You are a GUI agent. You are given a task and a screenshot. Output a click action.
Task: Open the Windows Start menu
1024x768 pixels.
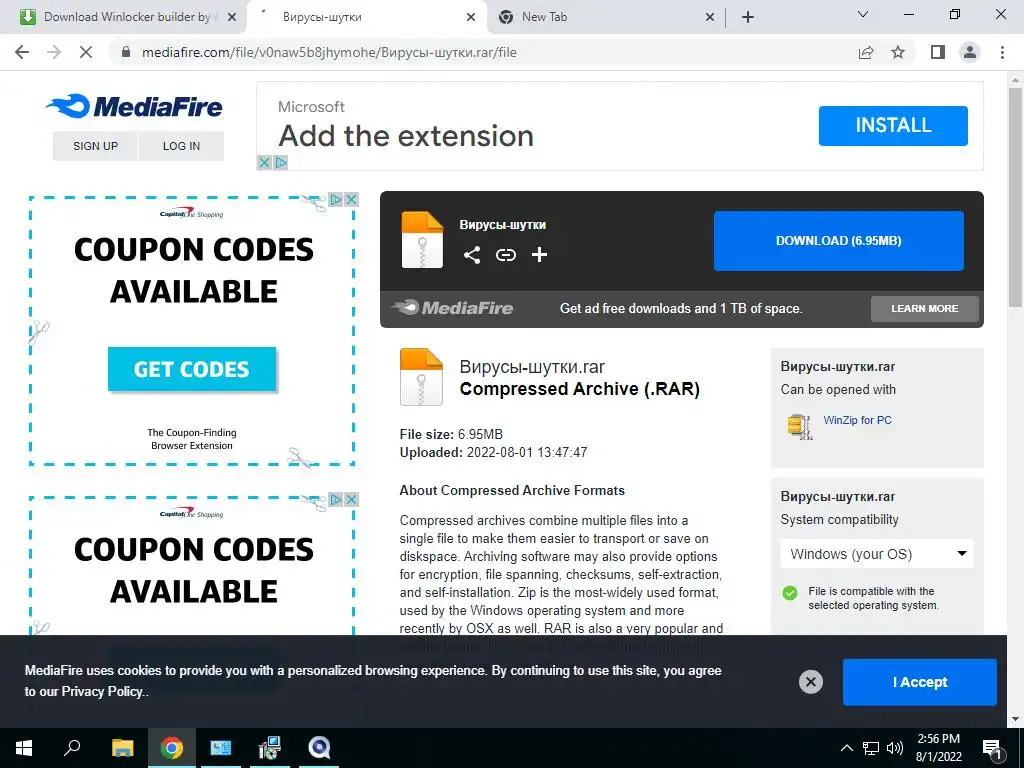click(24, 748)
